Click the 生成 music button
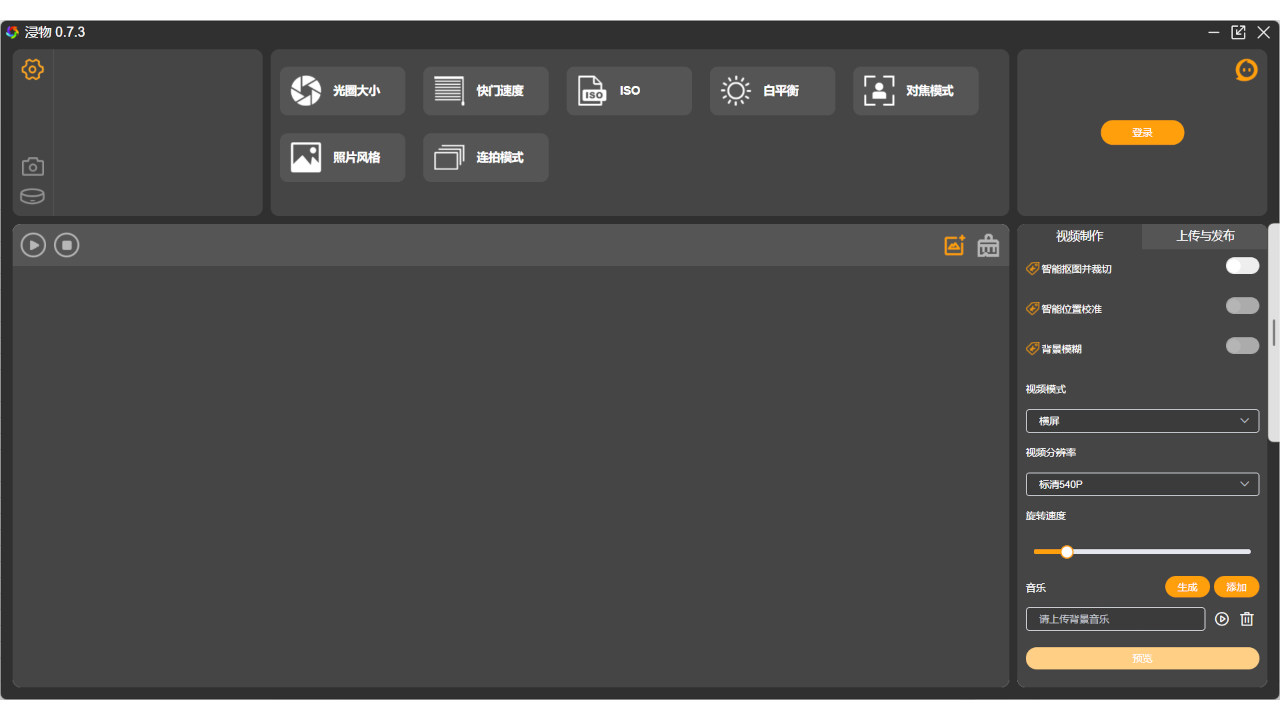Image resolution: width=1280 pixels, height=720 pixels. point(1187,587)
